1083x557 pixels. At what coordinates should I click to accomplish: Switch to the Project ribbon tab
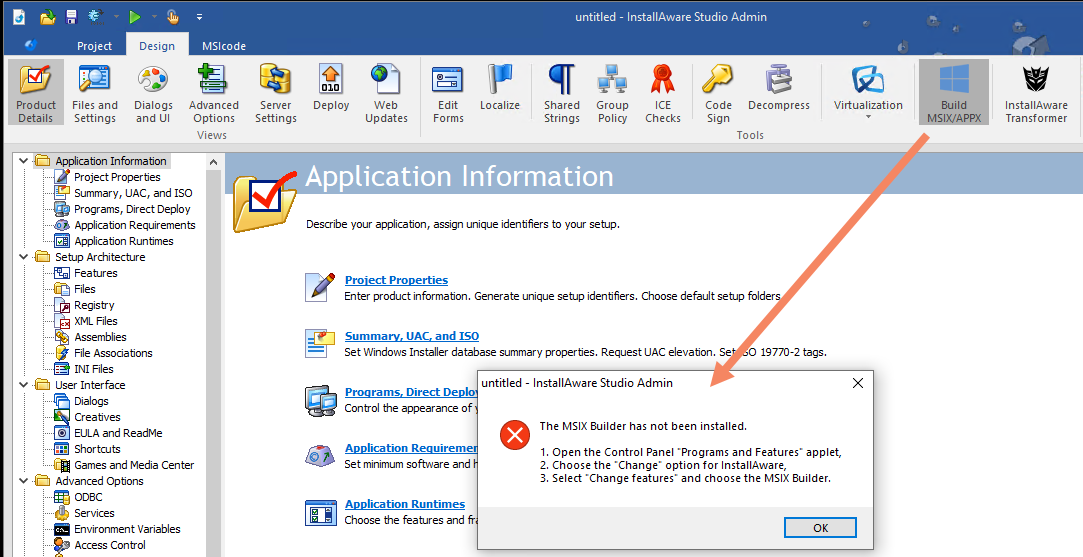click(95, 46)
